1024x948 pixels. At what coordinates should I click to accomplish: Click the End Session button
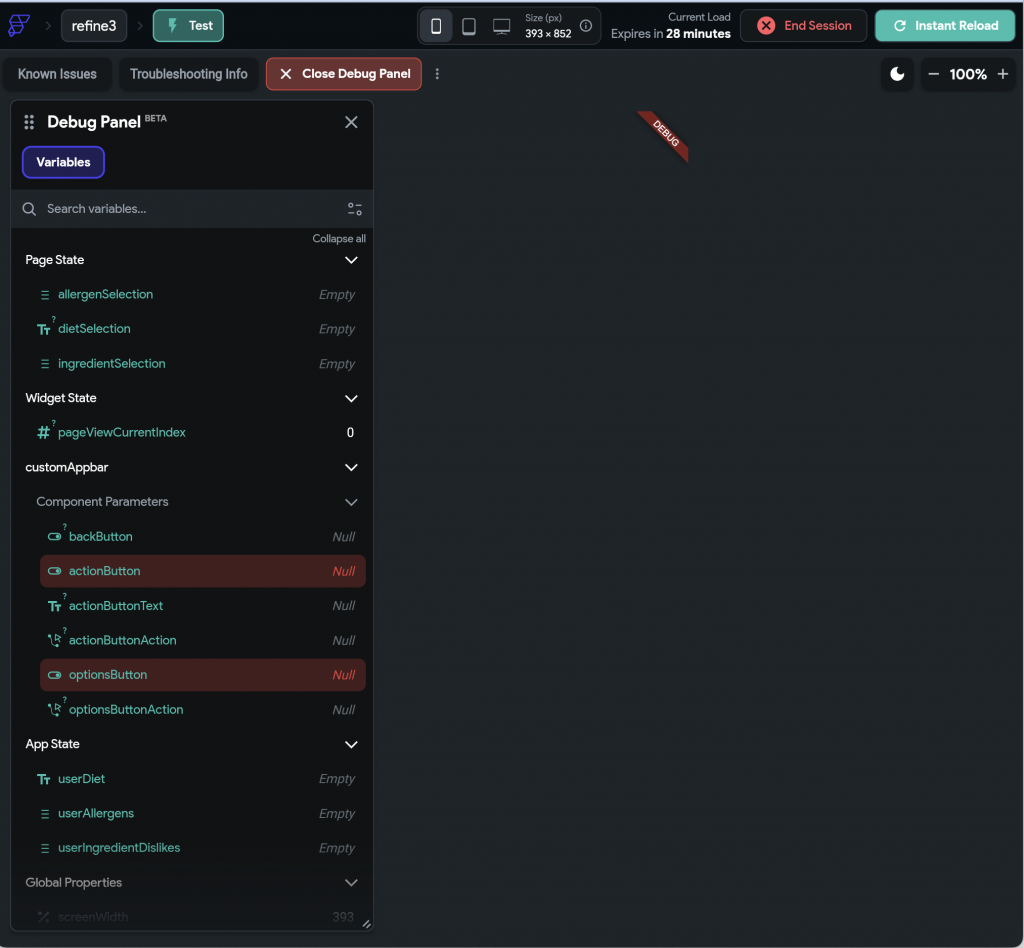pos(803,25)
